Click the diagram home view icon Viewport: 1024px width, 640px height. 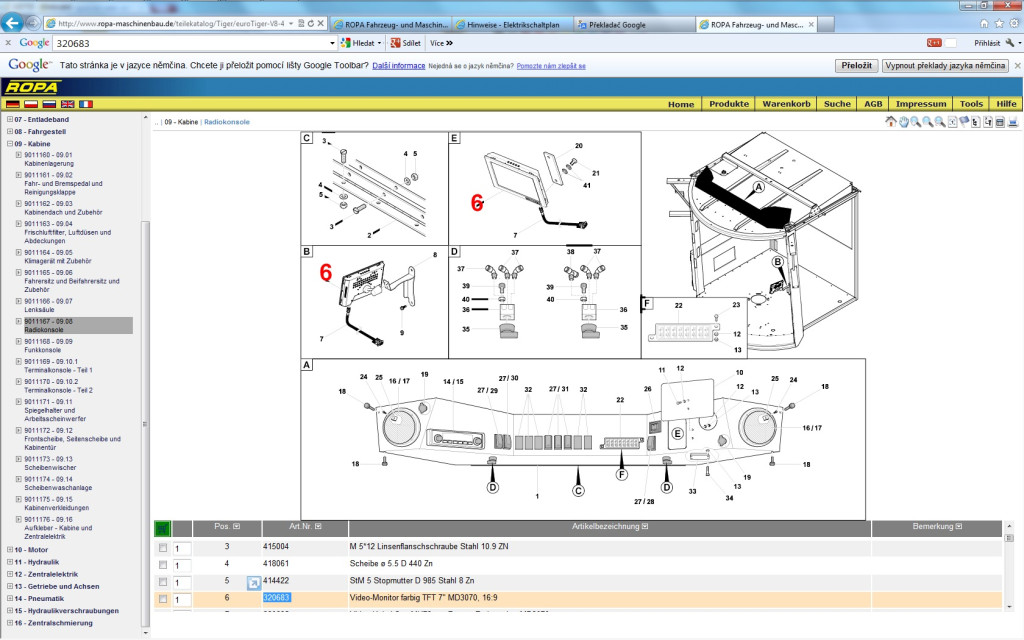tap(890, 121)
